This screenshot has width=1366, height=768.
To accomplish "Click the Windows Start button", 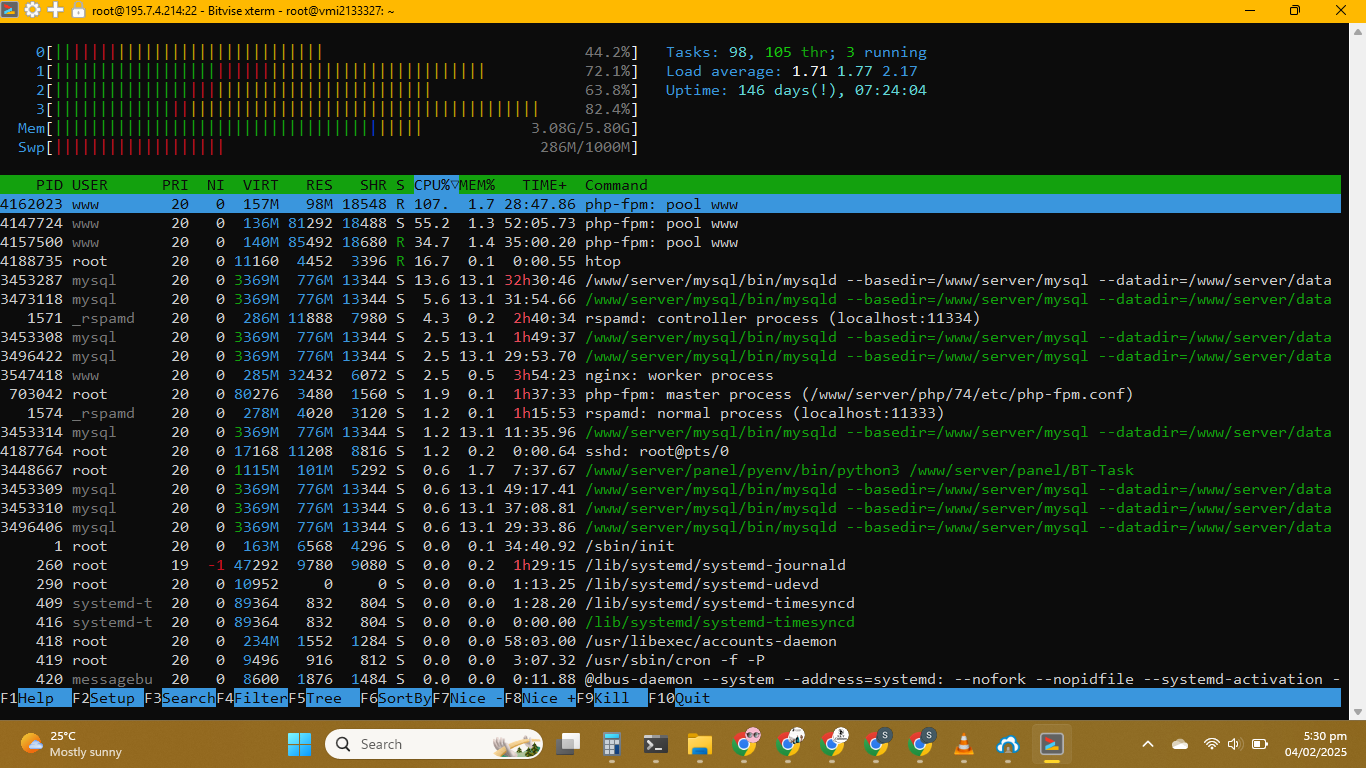I will (x=299, y=744).
